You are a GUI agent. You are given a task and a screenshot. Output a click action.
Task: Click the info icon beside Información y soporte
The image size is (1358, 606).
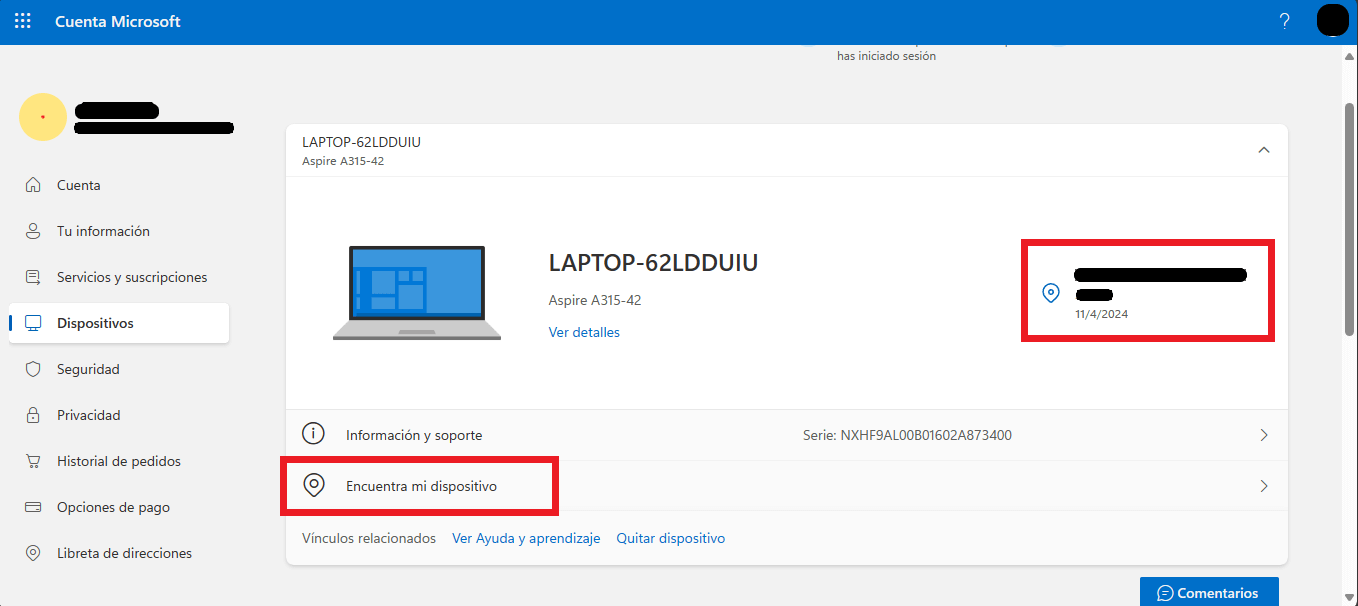314,434
